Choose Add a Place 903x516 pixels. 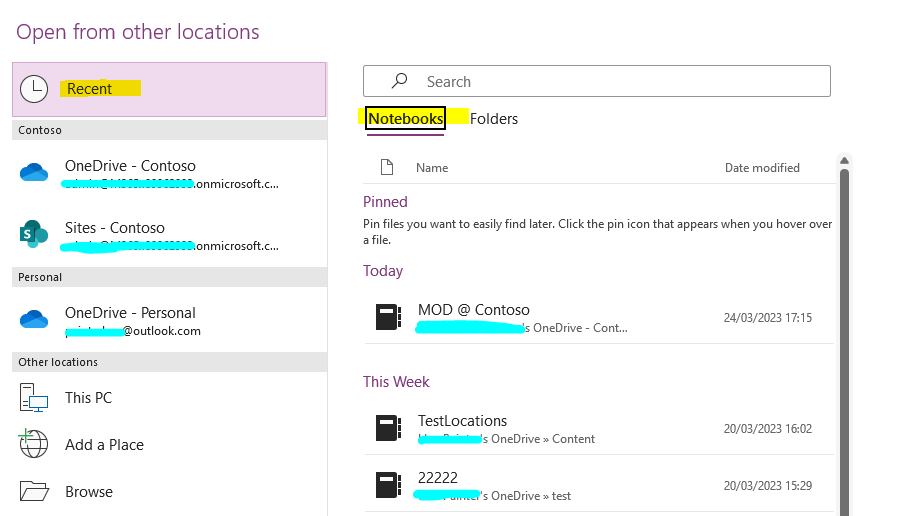[x=169, y=445]
